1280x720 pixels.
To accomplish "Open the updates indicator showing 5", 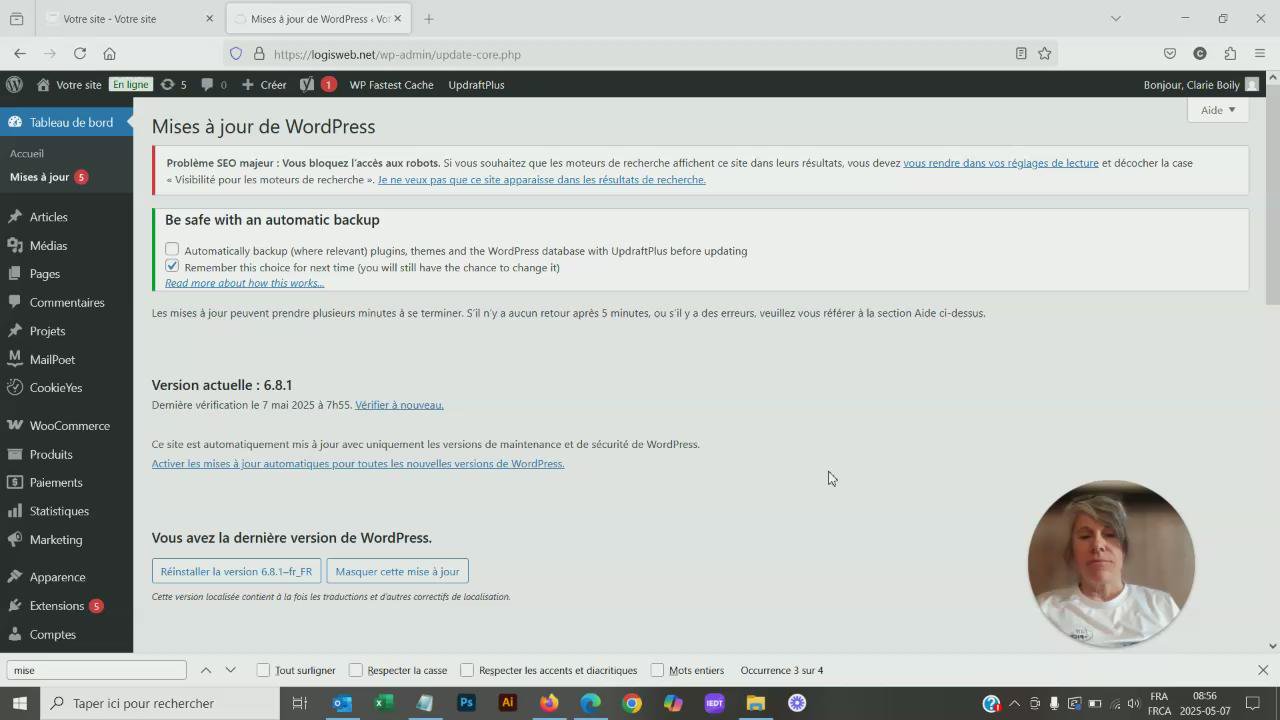I will click(x=173, y=85).
